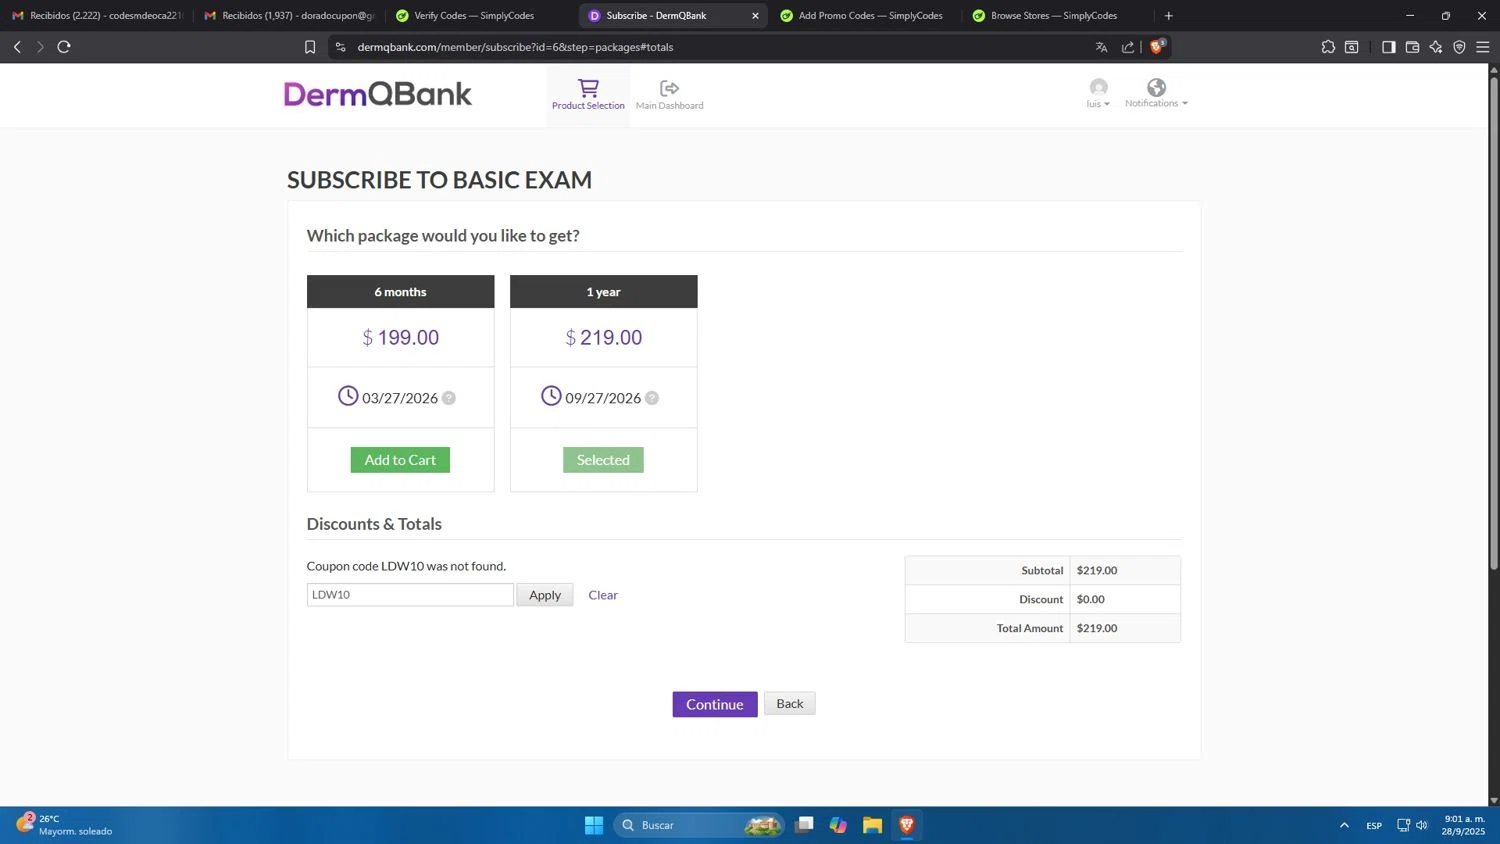The width and height of the screenshot is (1500, 844).
Task: Open a new browser tab
Action: point(1168,16)
